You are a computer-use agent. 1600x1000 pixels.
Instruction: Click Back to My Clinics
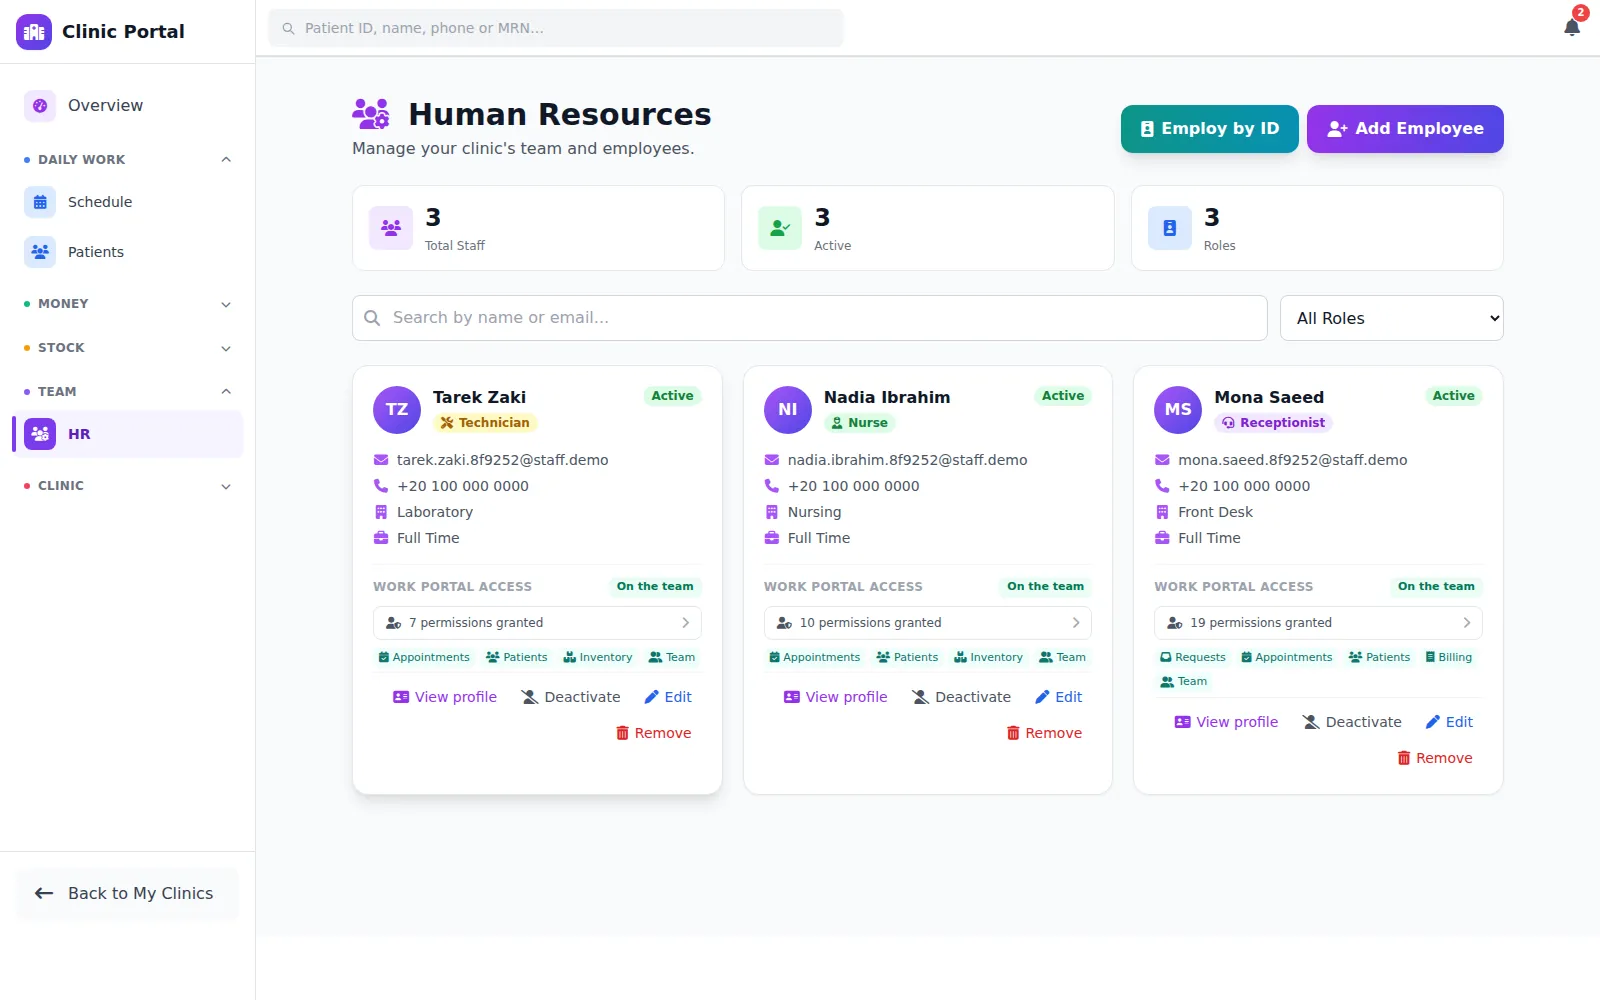click(127, 894)
